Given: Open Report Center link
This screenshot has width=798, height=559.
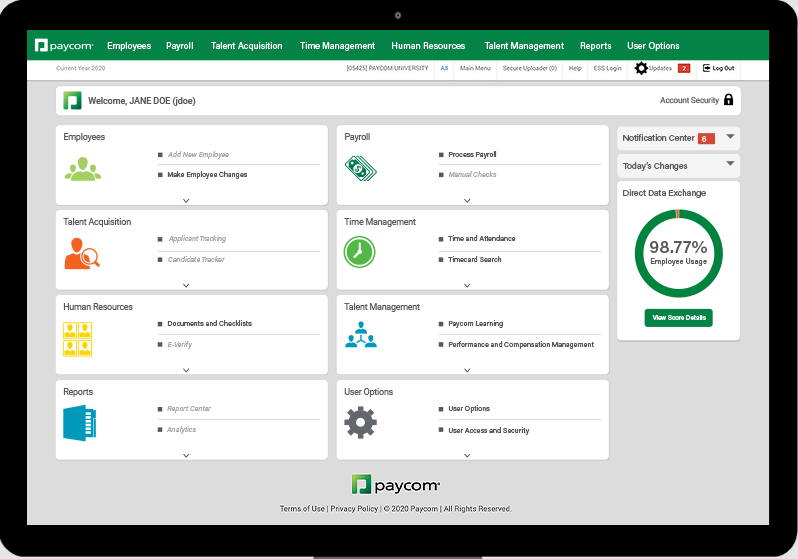Looking at the screenshot, I should [189, 408].
